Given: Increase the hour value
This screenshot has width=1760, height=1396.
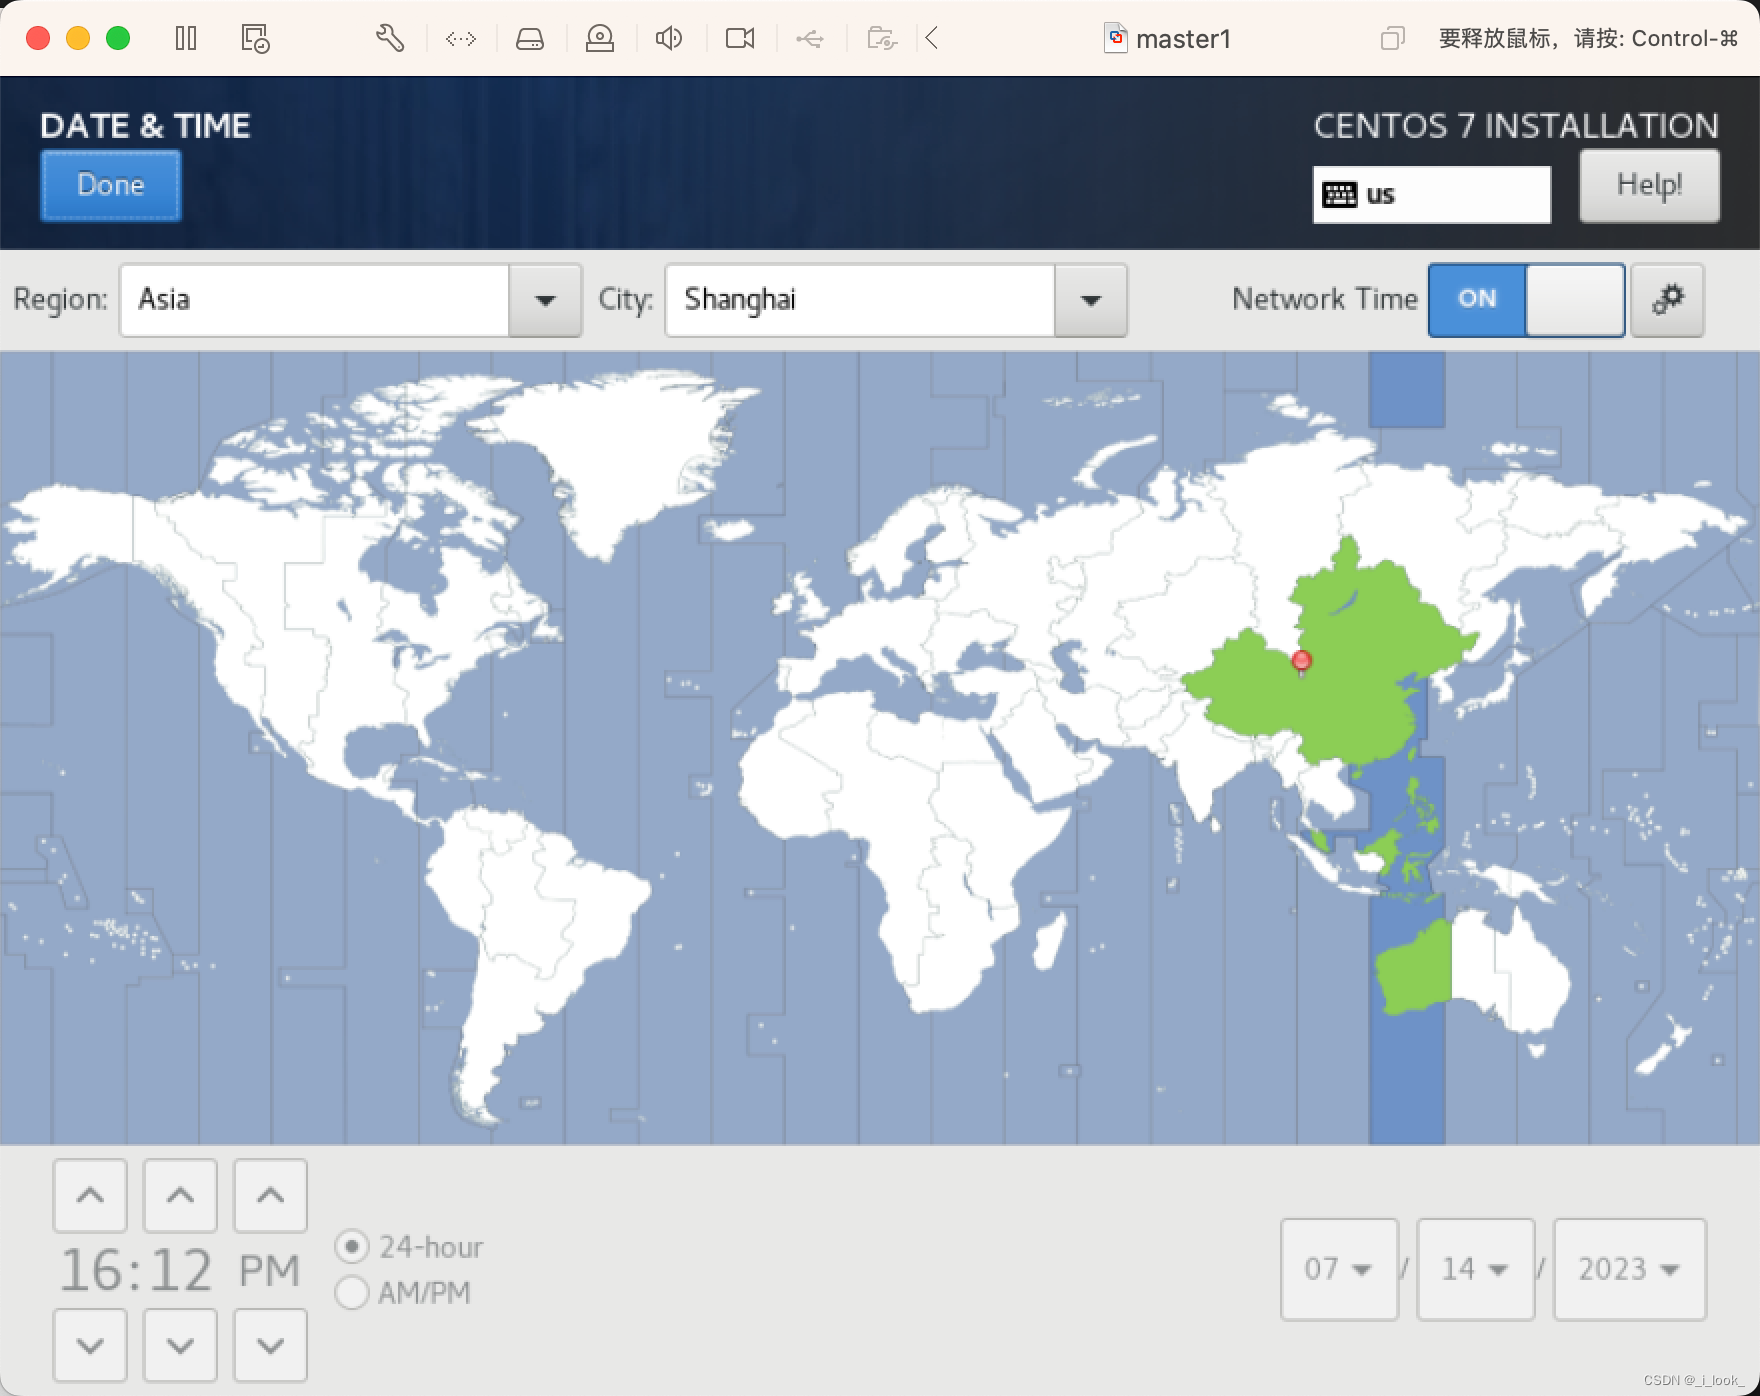Looking at the screenshot, I should (90, 1195).
